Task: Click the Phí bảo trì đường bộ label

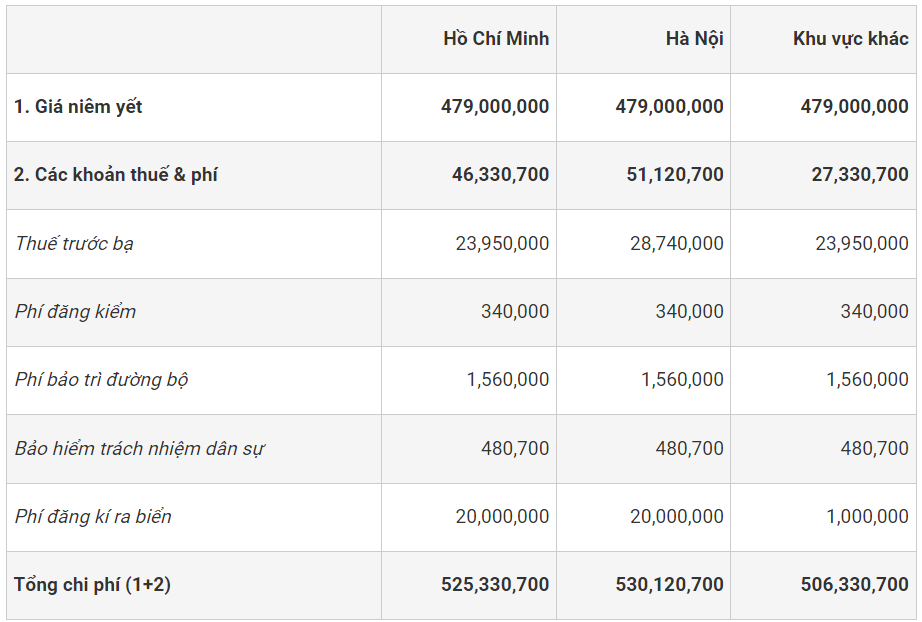Action: coord(101,380)
